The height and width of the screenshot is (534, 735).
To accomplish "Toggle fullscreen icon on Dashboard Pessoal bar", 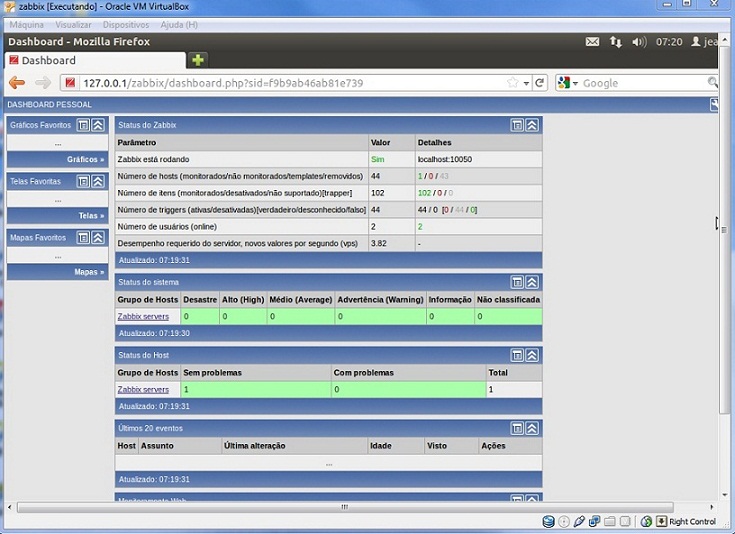I will tap(714, 105).
